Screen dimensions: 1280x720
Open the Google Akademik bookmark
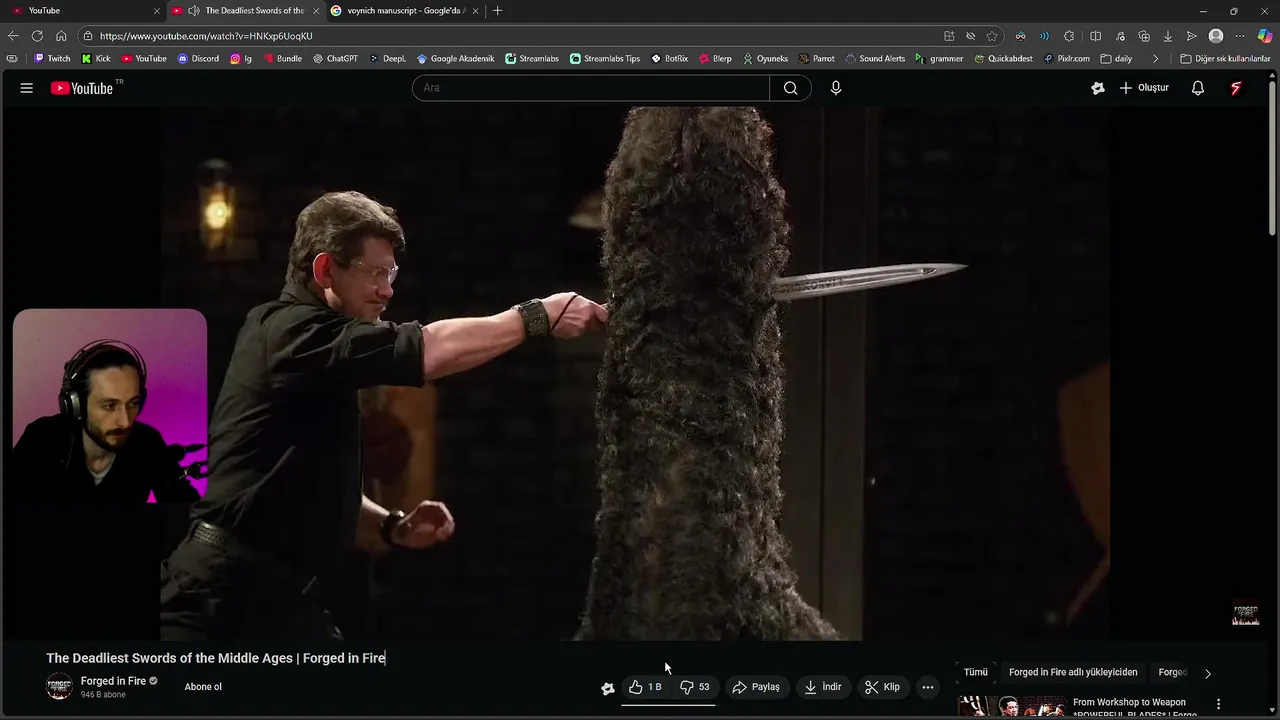[455, 59]
